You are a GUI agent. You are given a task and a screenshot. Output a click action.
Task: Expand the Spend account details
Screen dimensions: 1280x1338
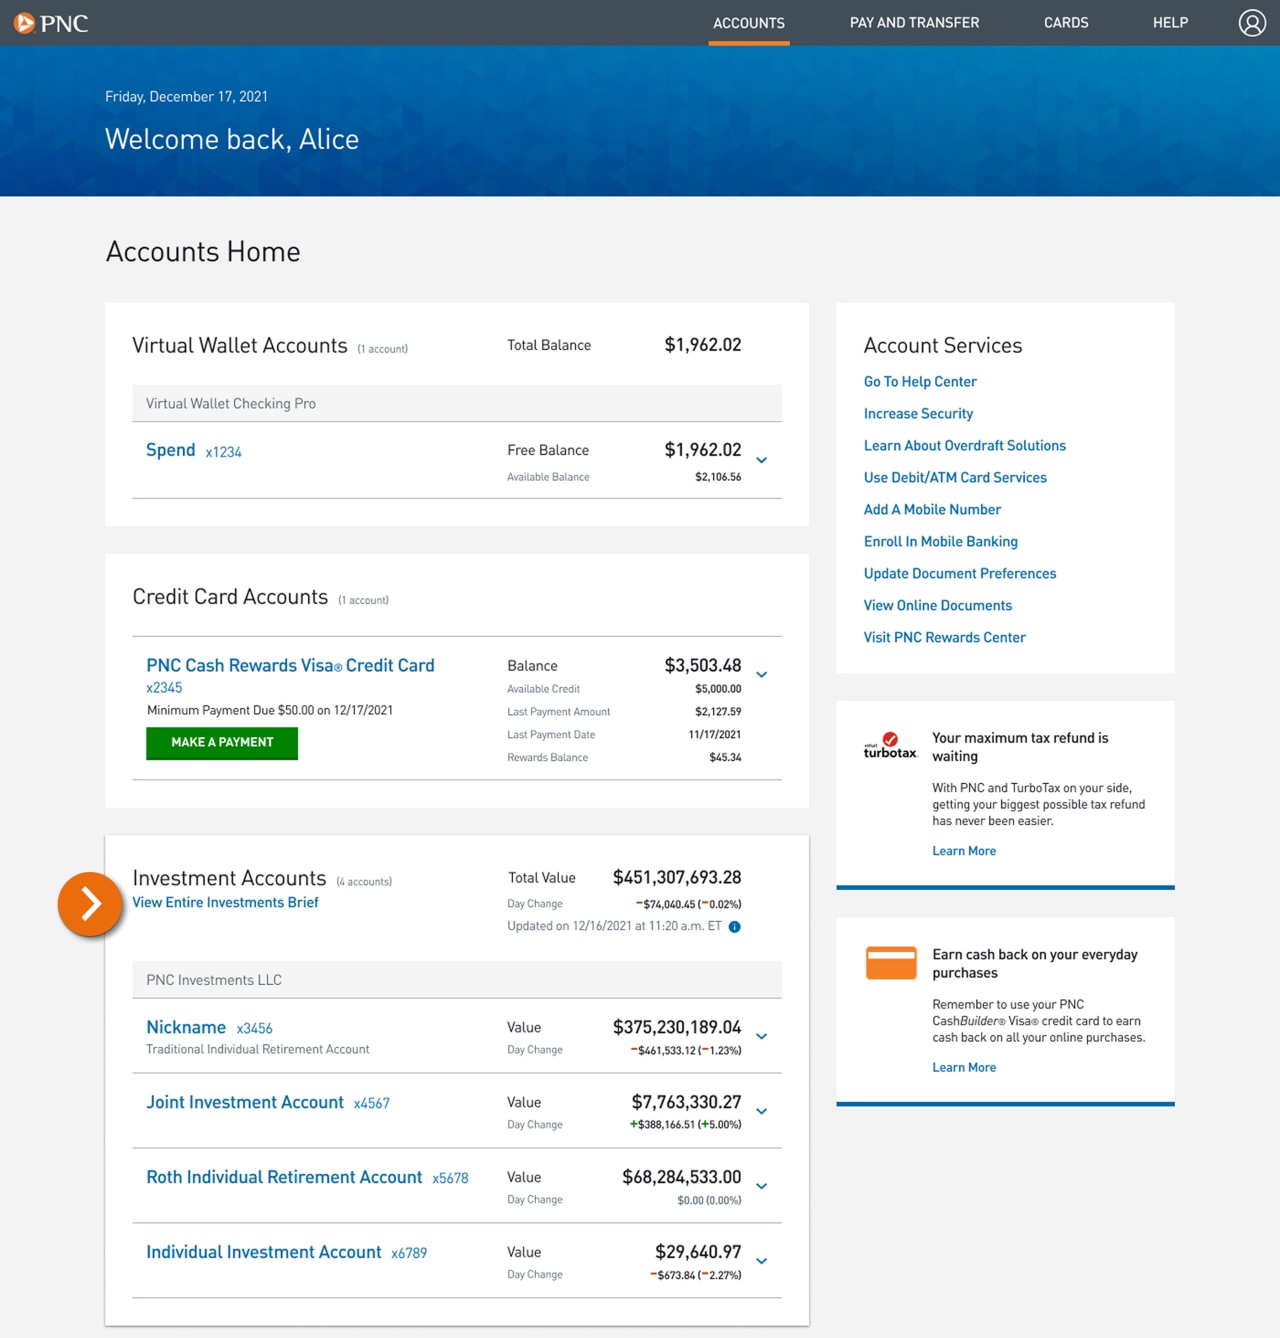761,460
